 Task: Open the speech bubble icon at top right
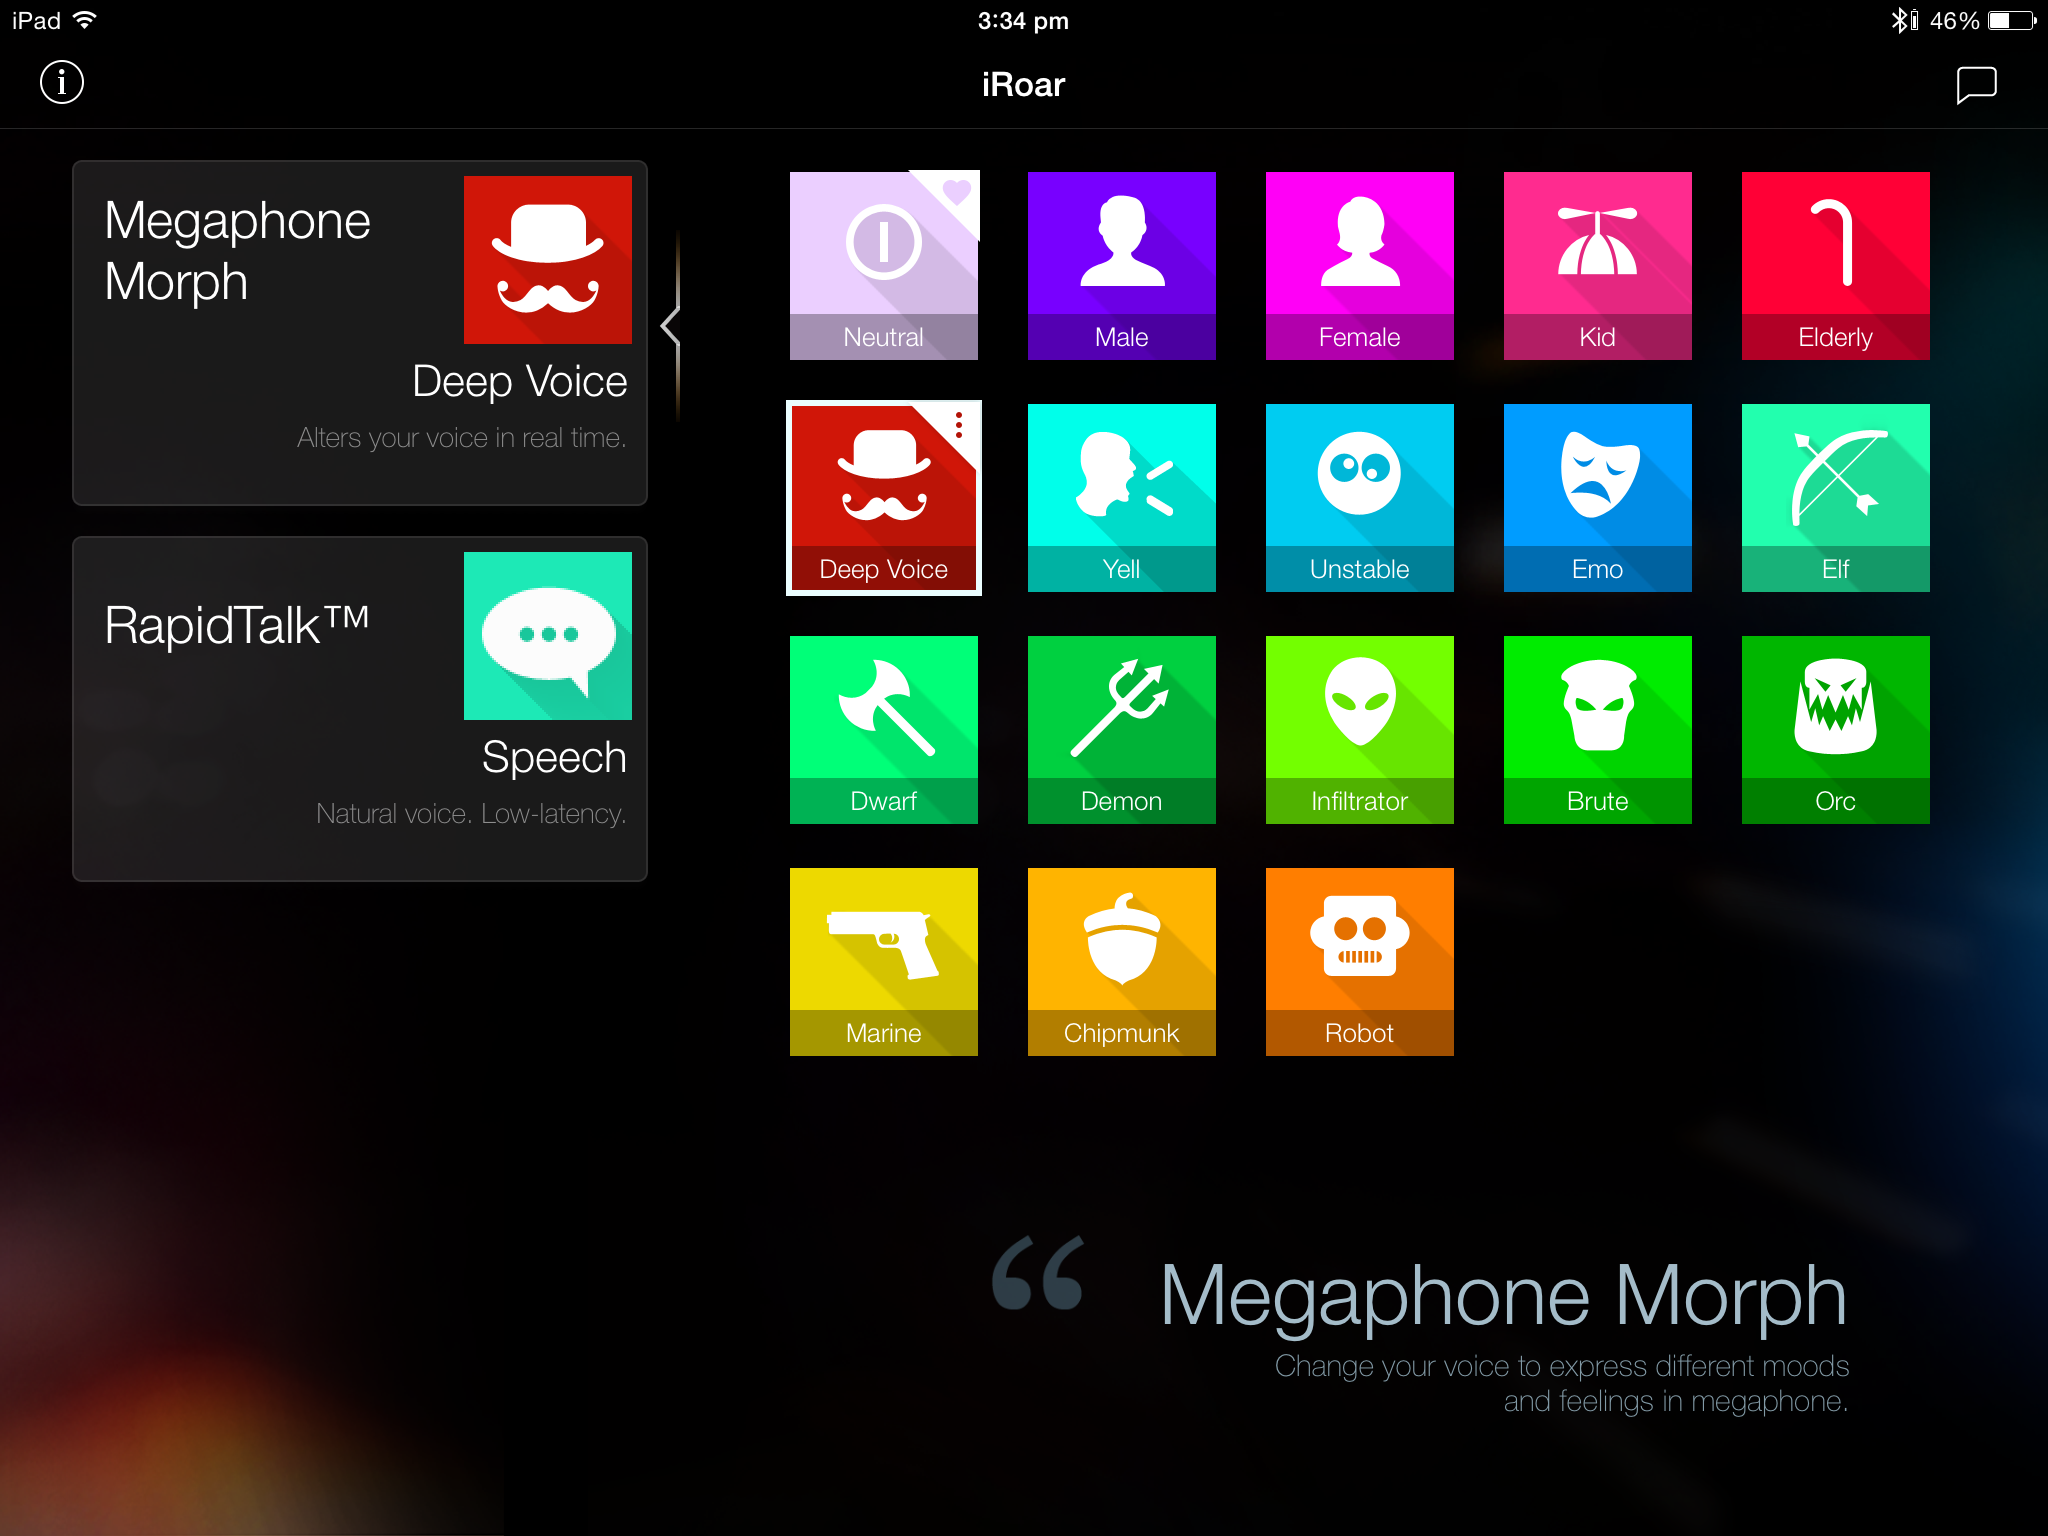coord(1976,85)
